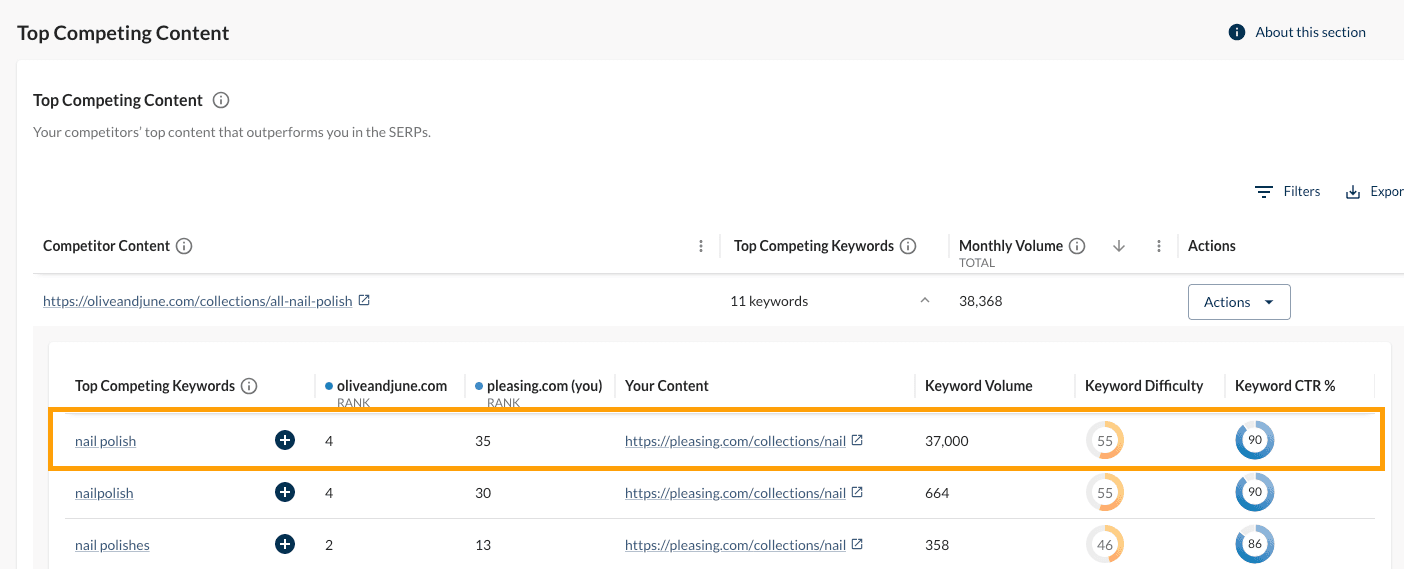The width and height of the screenshot is (1404, 569).
Task: Open pleasing.com link in nailpolish row
Action: pyautogui.click(x=735, y=493)
